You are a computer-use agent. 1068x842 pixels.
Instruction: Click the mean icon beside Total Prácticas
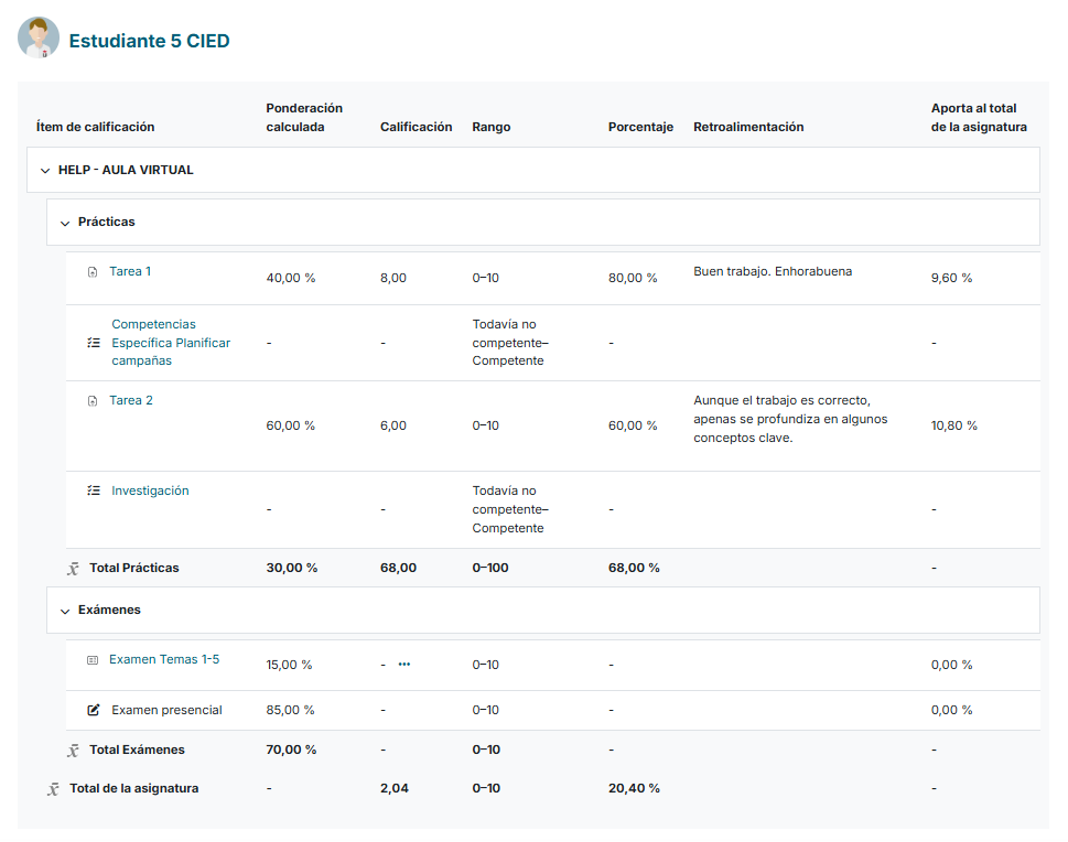(x=73, y=568)
